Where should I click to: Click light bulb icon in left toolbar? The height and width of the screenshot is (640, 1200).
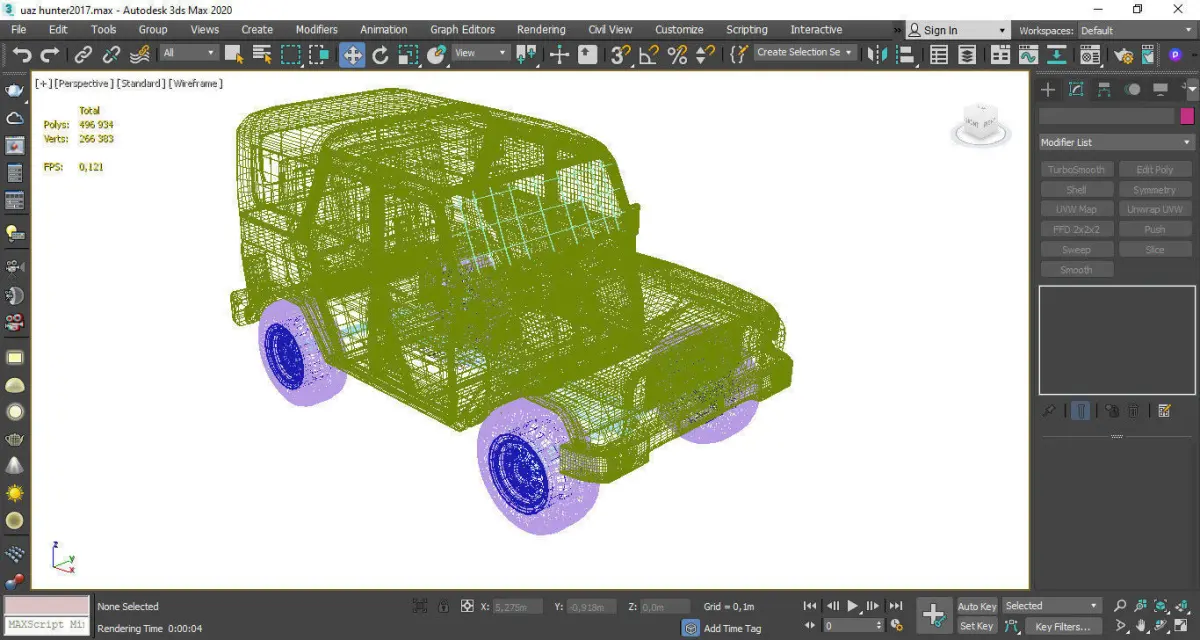[x=15, y=232]
